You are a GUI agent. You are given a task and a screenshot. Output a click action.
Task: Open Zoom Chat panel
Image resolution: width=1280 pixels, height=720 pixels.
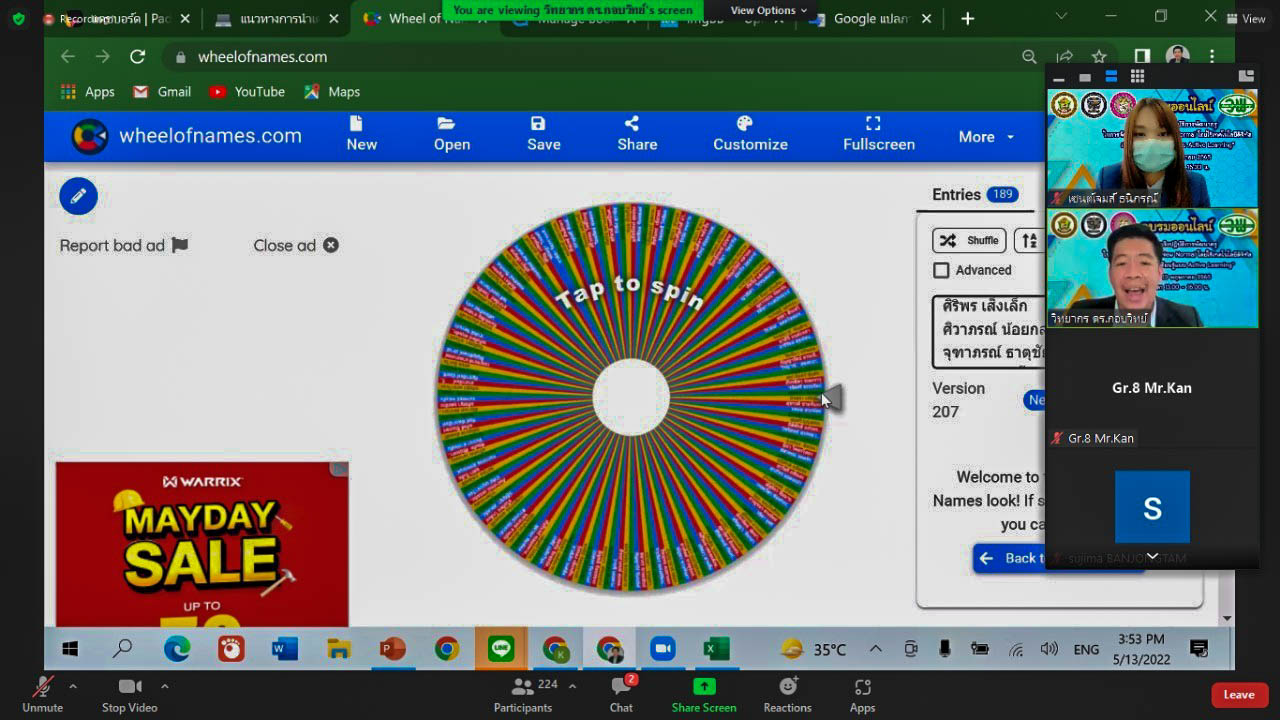(x=621, y=693)
